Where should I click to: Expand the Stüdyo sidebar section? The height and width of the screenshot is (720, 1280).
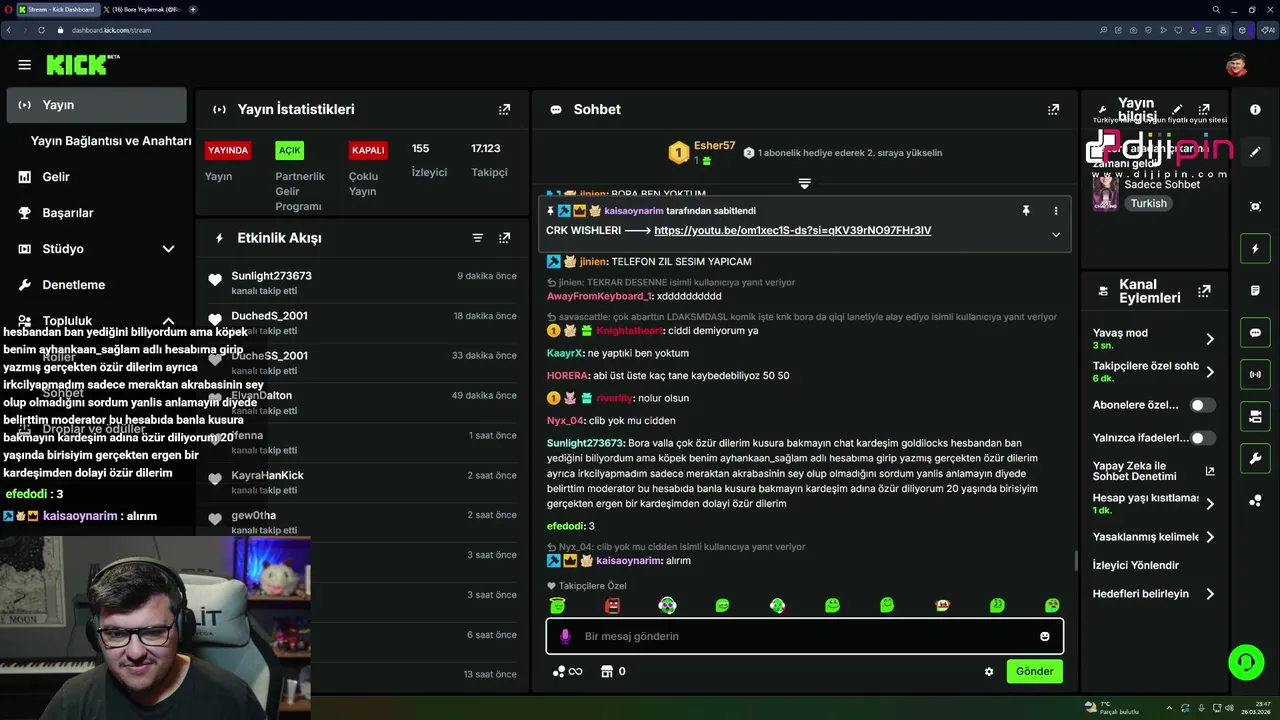pos(168,249)
